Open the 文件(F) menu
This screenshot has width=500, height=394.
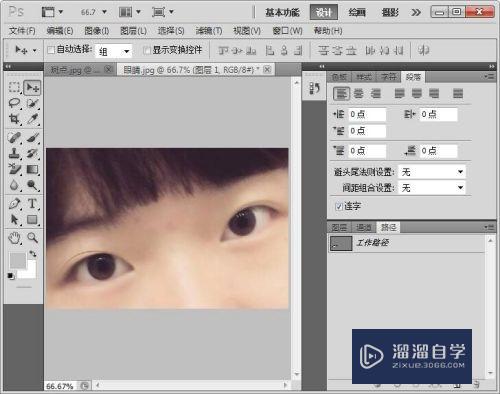(22, 31)
